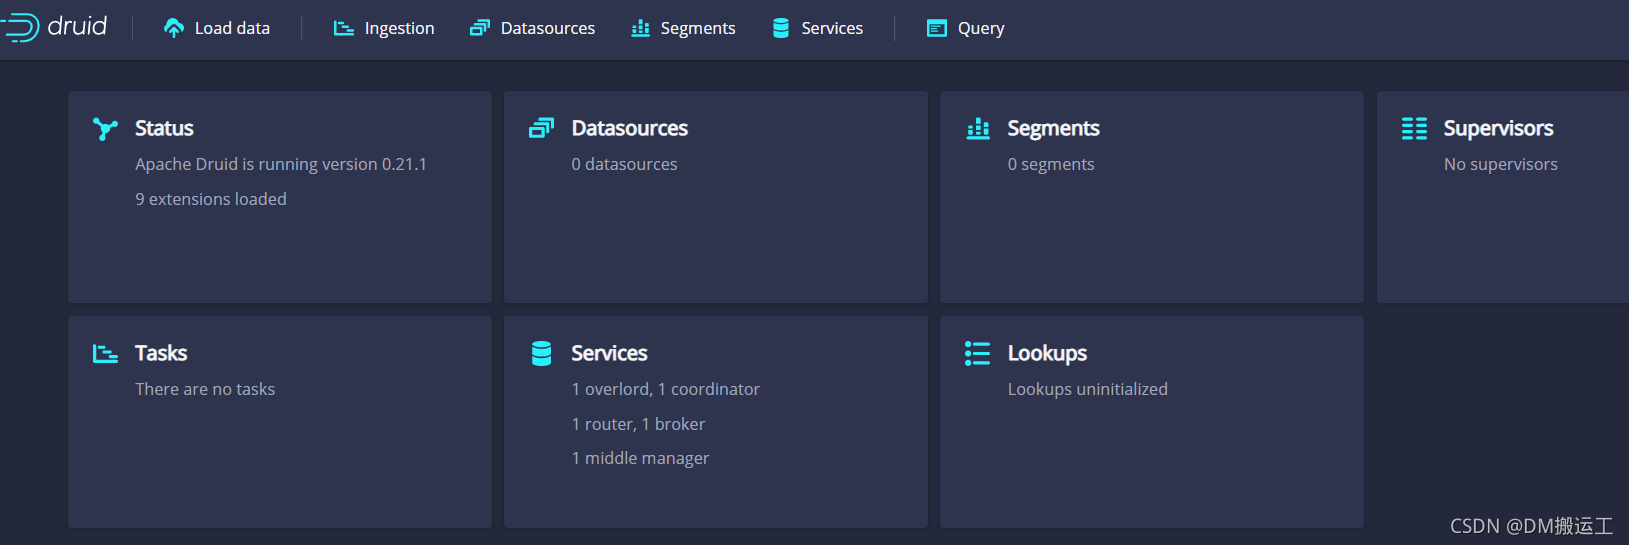Click the Status card graph icon
This screenshot has width=1629, height=545.
tap(105, 128)
